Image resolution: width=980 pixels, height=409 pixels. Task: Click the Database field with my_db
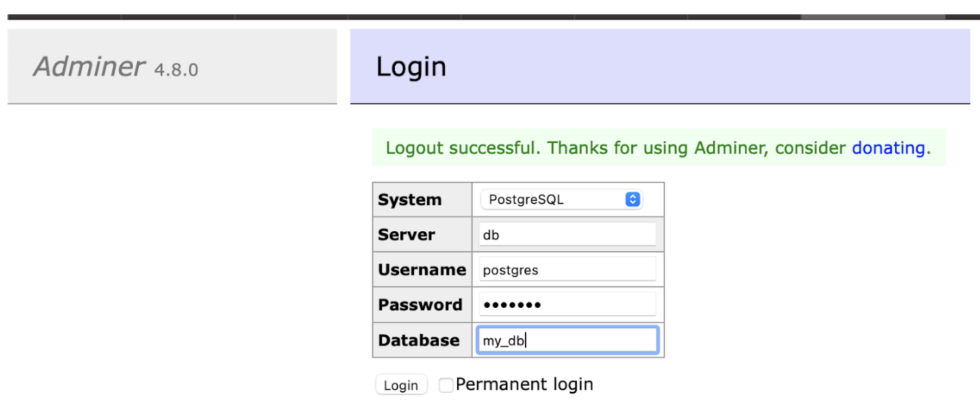(567, 340)
